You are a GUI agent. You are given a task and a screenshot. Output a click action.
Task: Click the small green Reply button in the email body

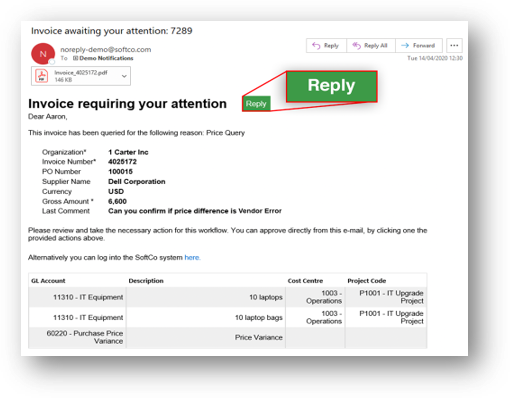[x=256, y=104]
